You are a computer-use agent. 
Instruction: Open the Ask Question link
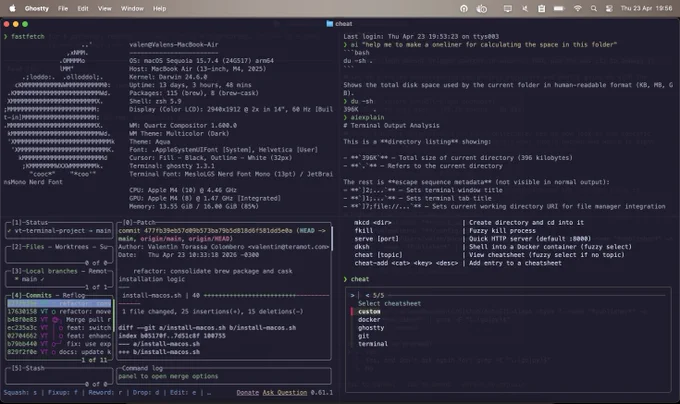tap(284, 392)
